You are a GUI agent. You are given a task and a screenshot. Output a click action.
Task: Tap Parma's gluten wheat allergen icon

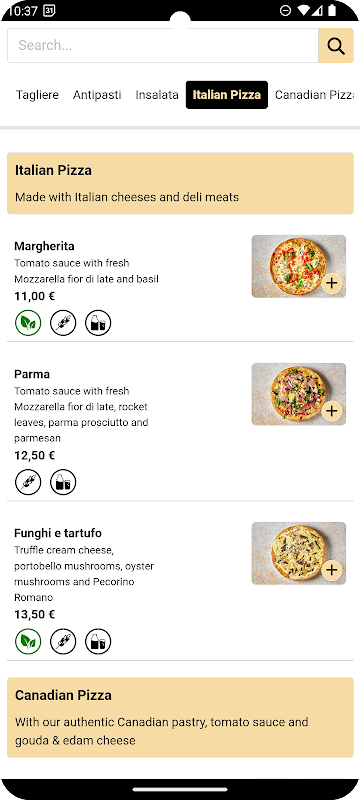point(28,482)
